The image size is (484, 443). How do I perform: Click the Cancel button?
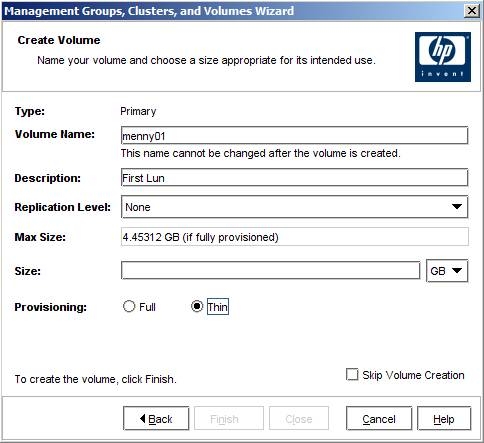pyautogui.click(x=379, y=418)
